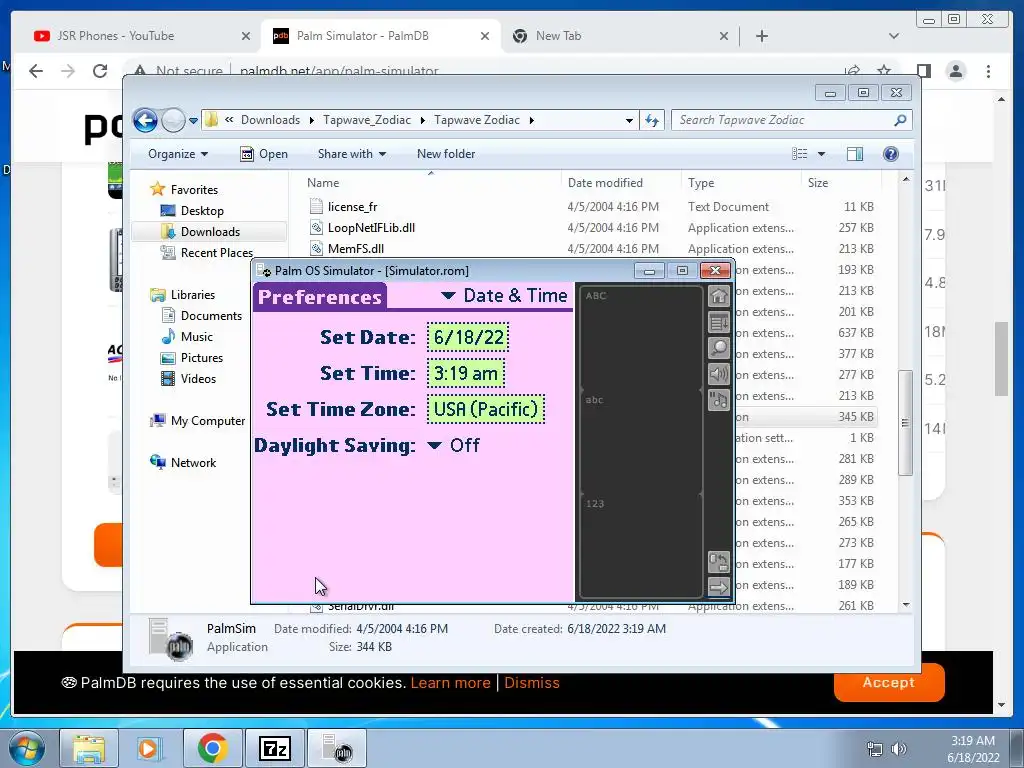Open a new Chrome tab with plus button
This screenshot has height=768, width=1024.
pos(761,37)
